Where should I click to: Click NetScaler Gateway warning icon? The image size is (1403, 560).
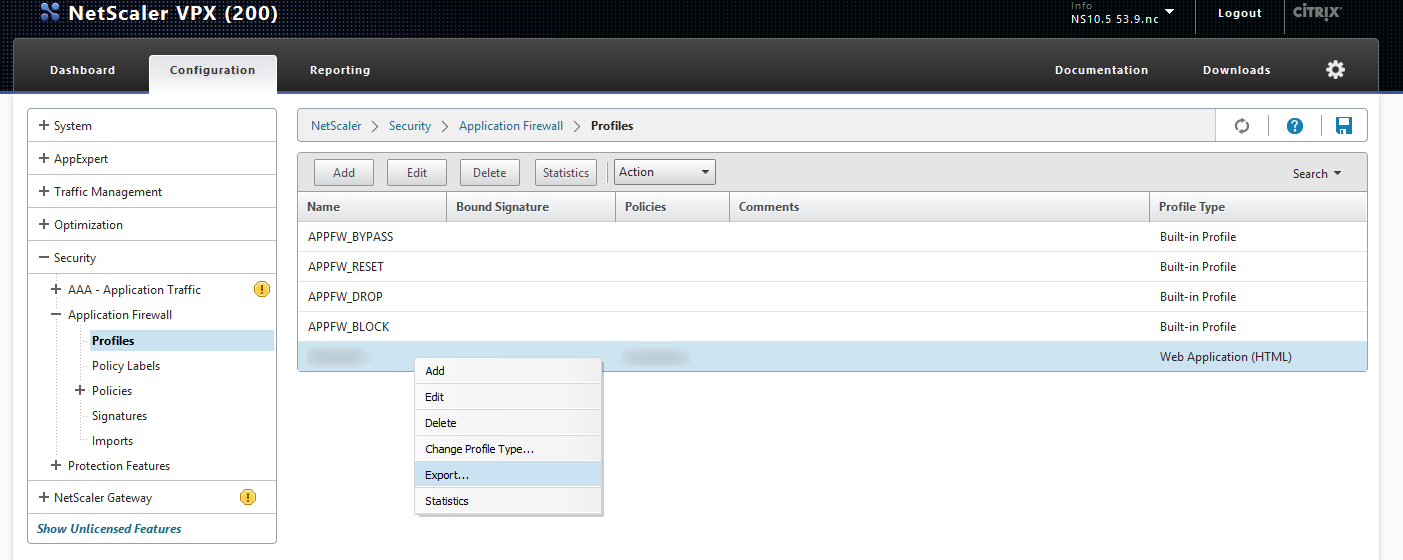pos(248,498)
